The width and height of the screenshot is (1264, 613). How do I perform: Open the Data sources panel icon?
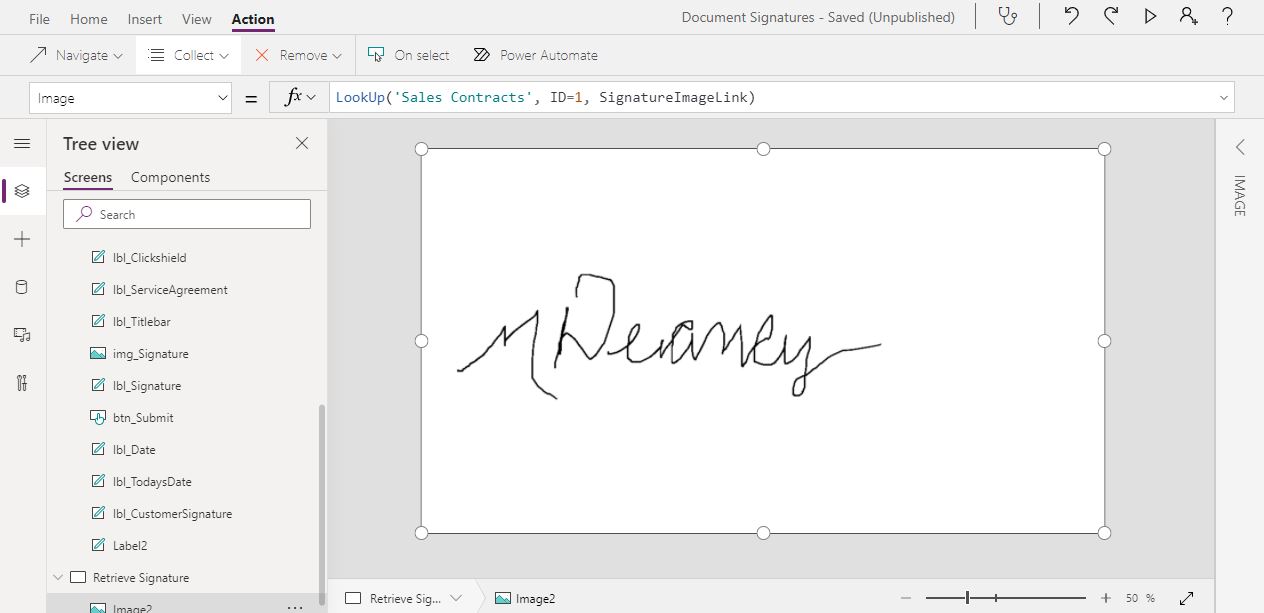tap(22, 287)
